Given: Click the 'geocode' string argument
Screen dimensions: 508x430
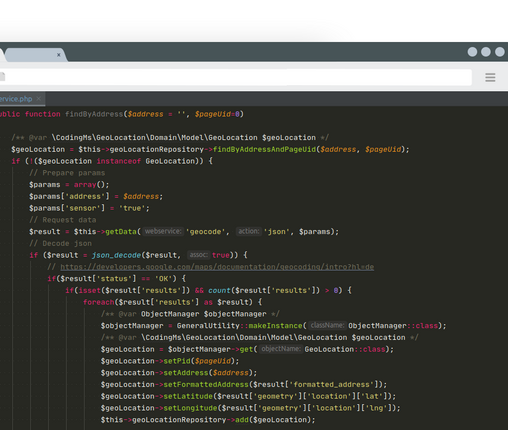Looking at the screenshot, I should [205, 232].
